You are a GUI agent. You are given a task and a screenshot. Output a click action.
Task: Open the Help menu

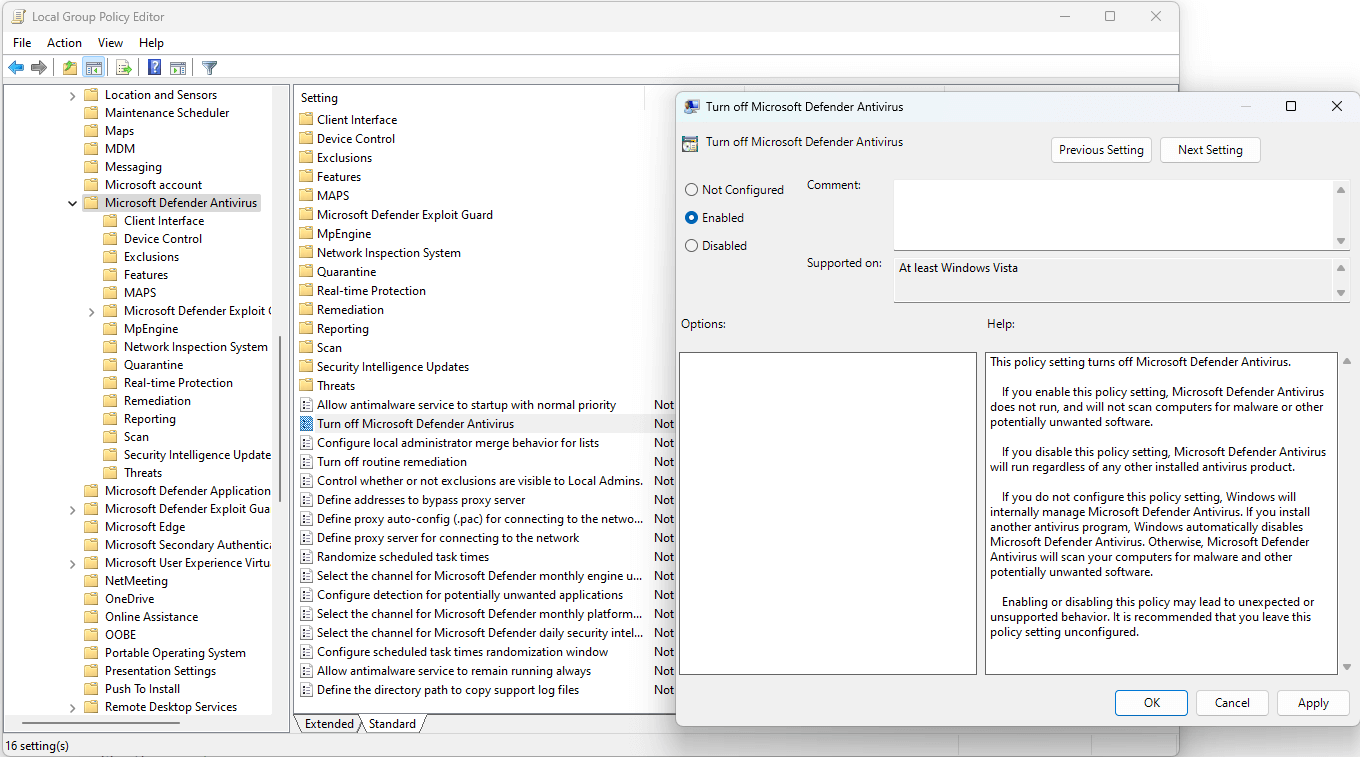tap(151, 43)
